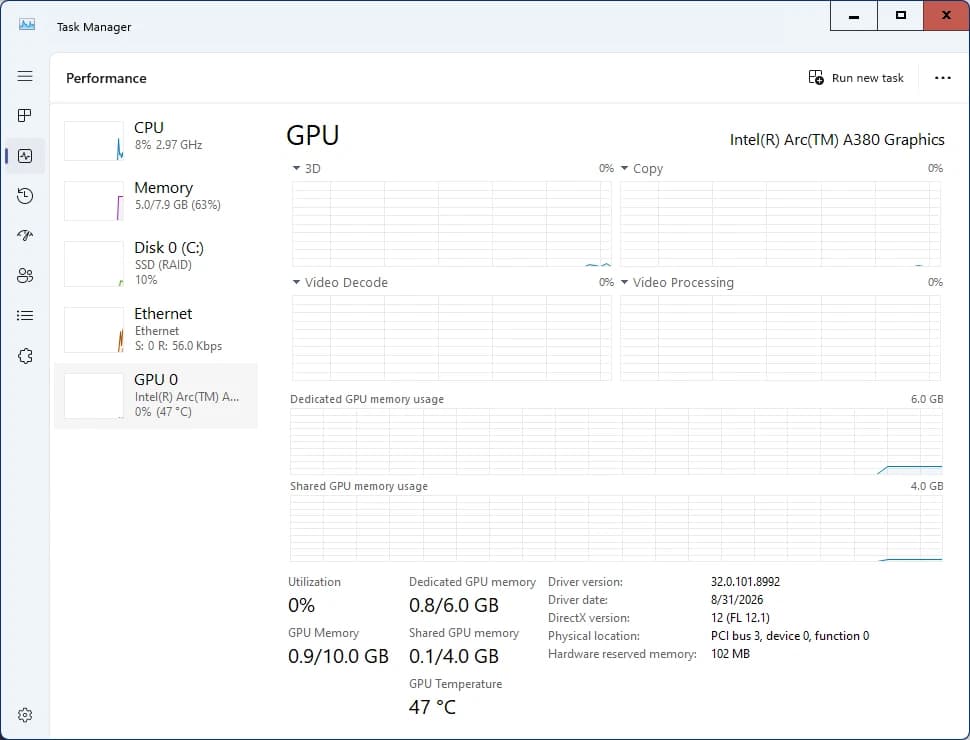Click the 3D engine graph
Viewport: 970px width, 740px height.
pyautogui.click(x=452, y=224)
